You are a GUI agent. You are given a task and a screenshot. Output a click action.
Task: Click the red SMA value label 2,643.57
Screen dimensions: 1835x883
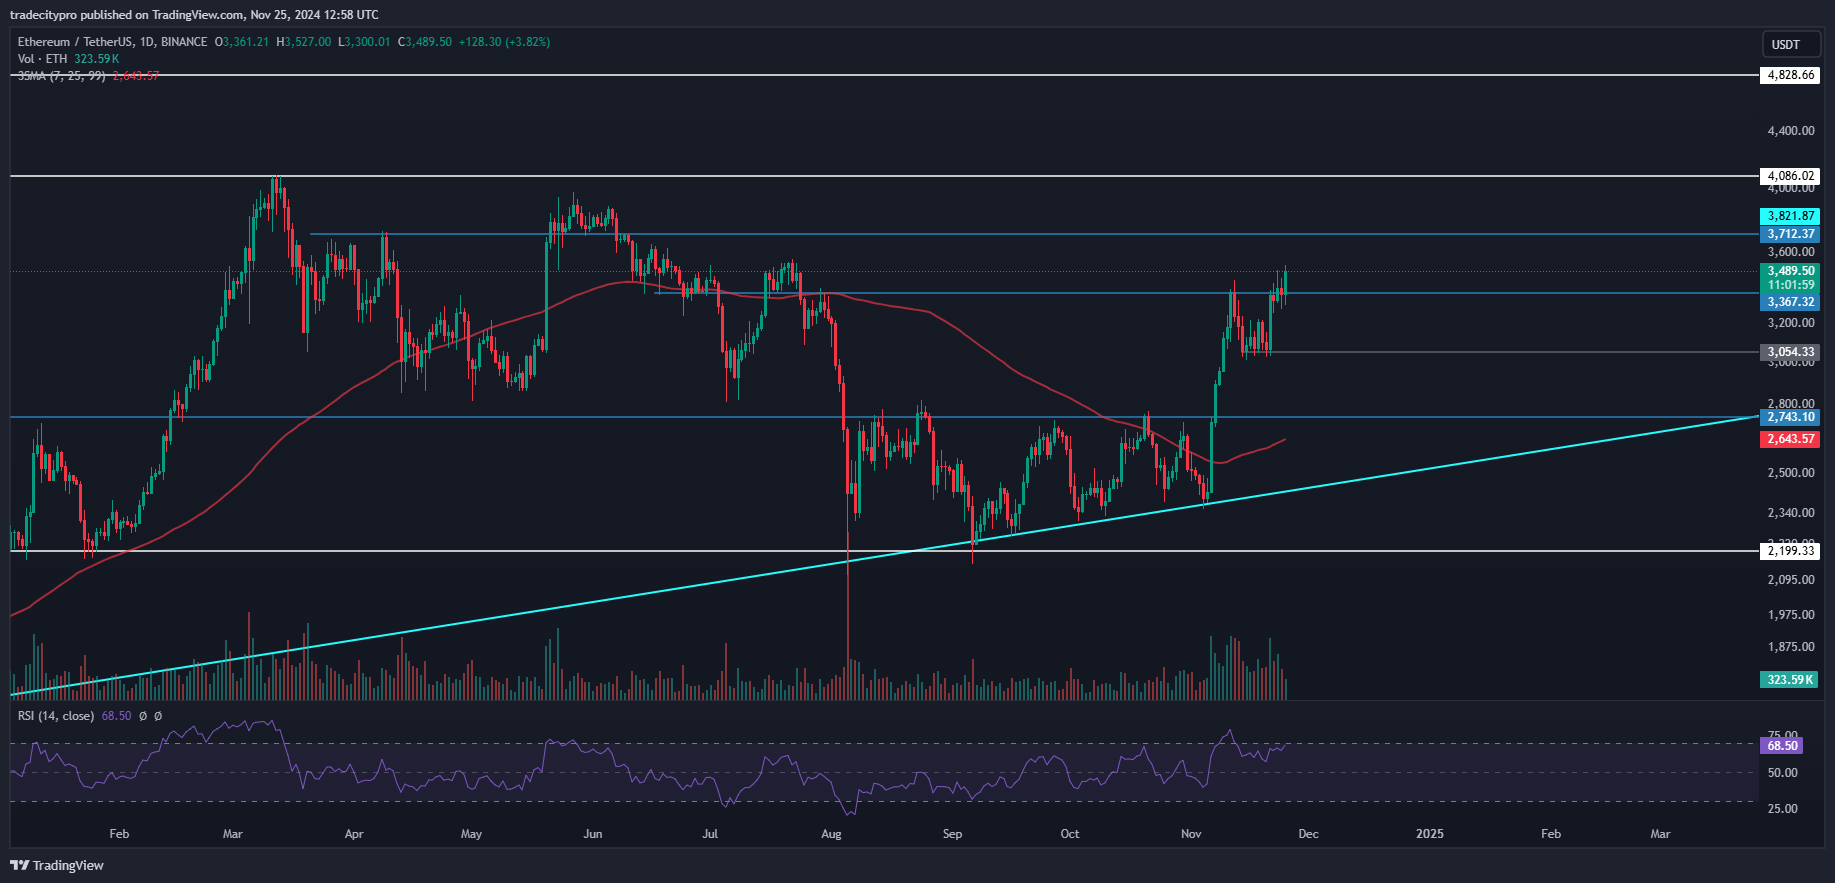point(1790,439)
